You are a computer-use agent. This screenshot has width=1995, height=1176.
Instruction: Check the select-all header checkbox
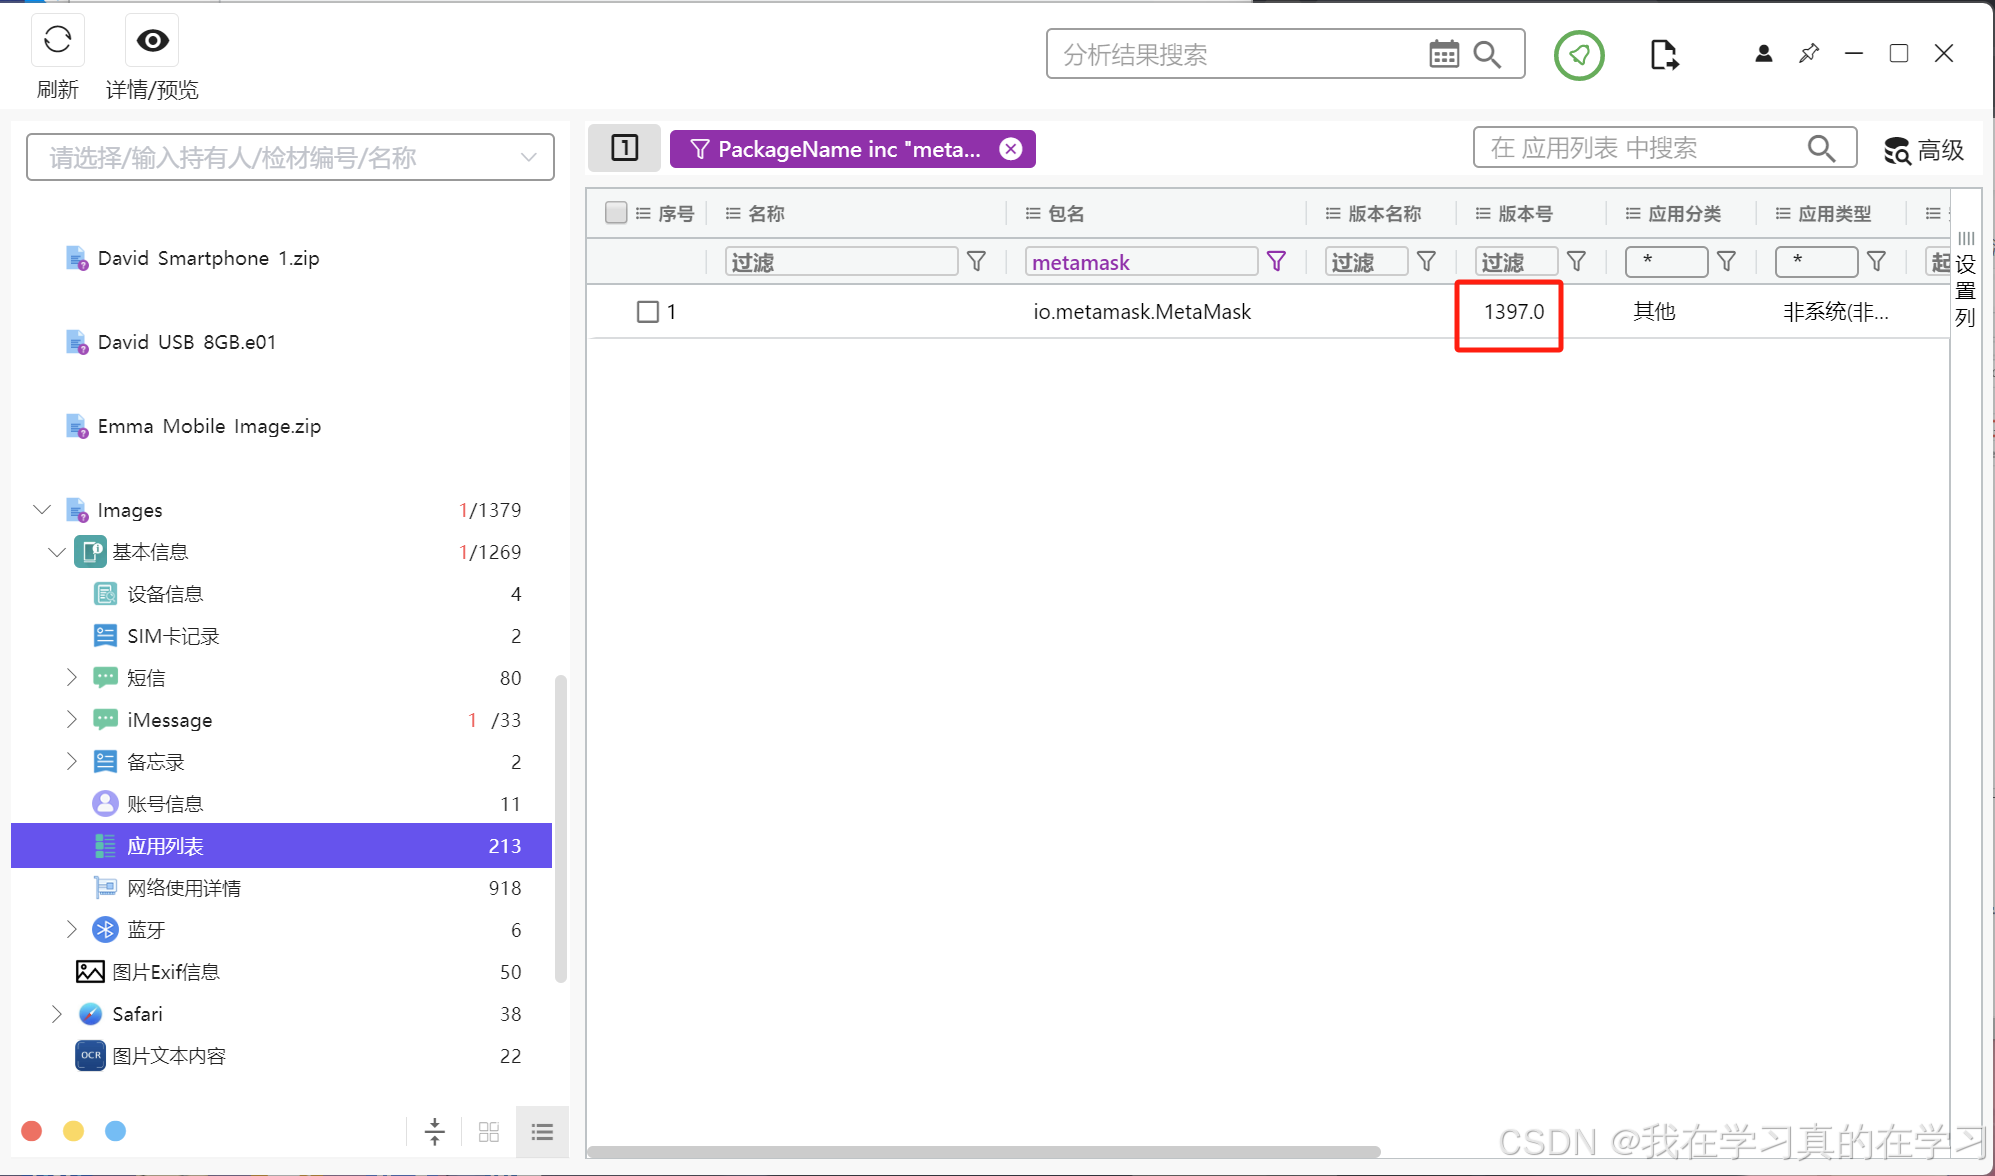point(616,213)
